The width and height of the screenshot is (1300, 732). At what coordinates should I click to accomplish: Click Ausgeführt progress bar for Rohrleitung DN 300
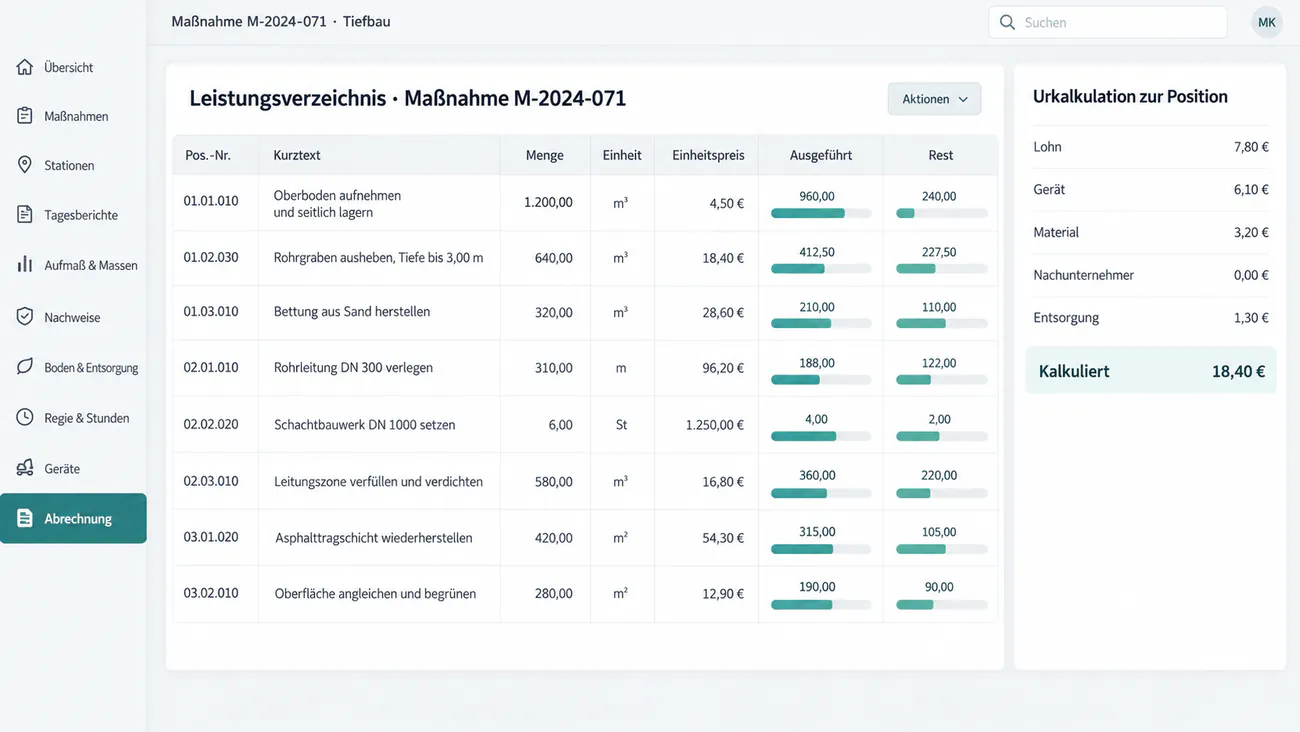821,380
